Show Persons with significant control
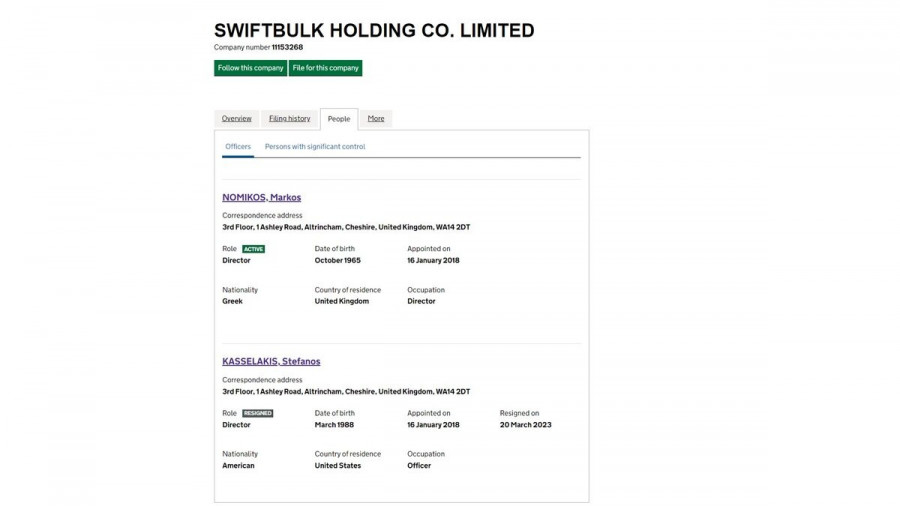 (x=315, y=147)
